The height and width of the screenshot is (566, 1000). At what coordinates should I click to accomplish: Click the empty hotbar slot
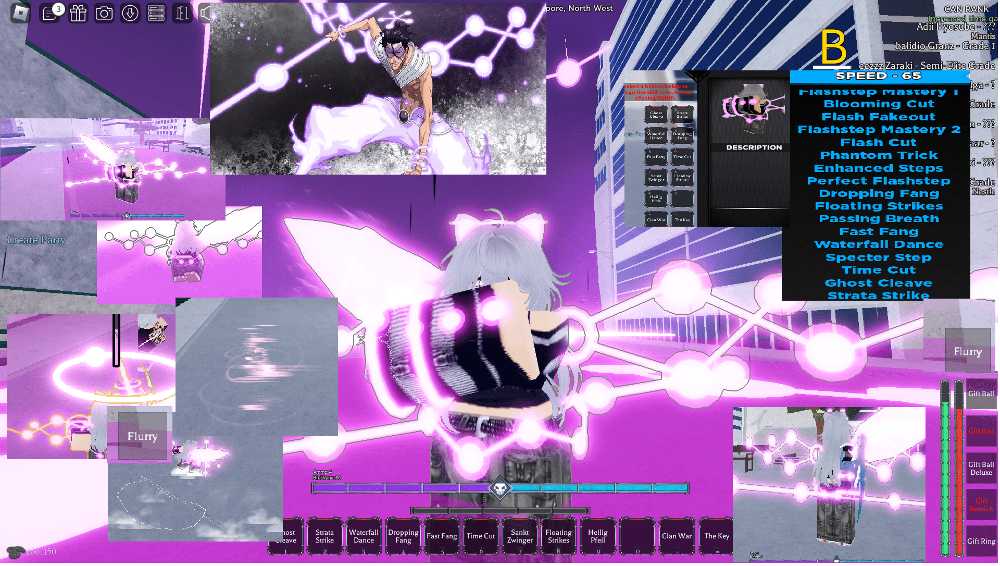(637, 536)
